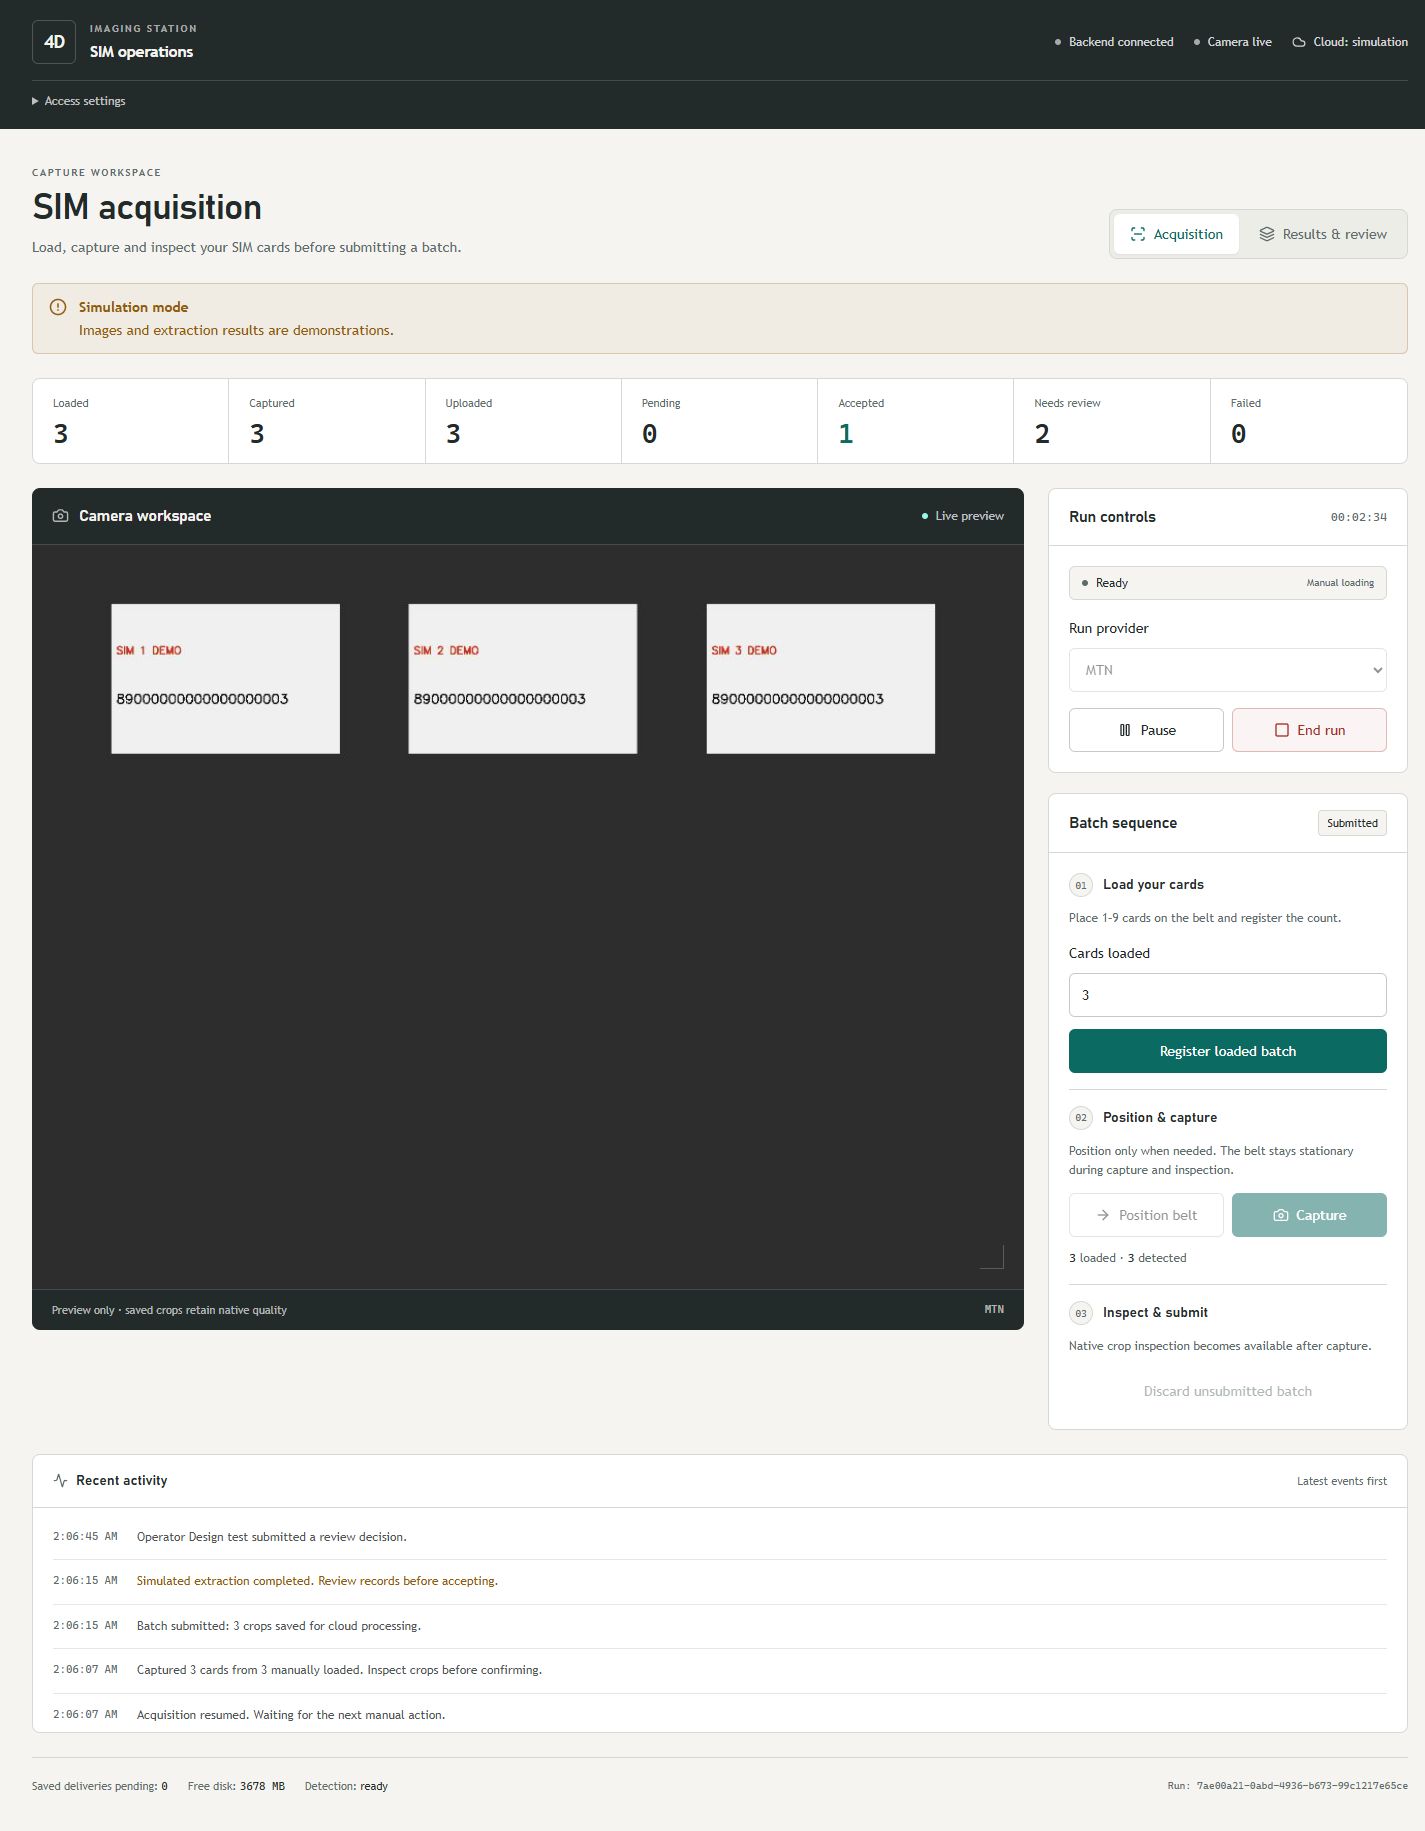Viewport: 1425px width, 1831px height.
Task: Click the resize corner handle in camera preview
Action: (x=992, y=1257)
